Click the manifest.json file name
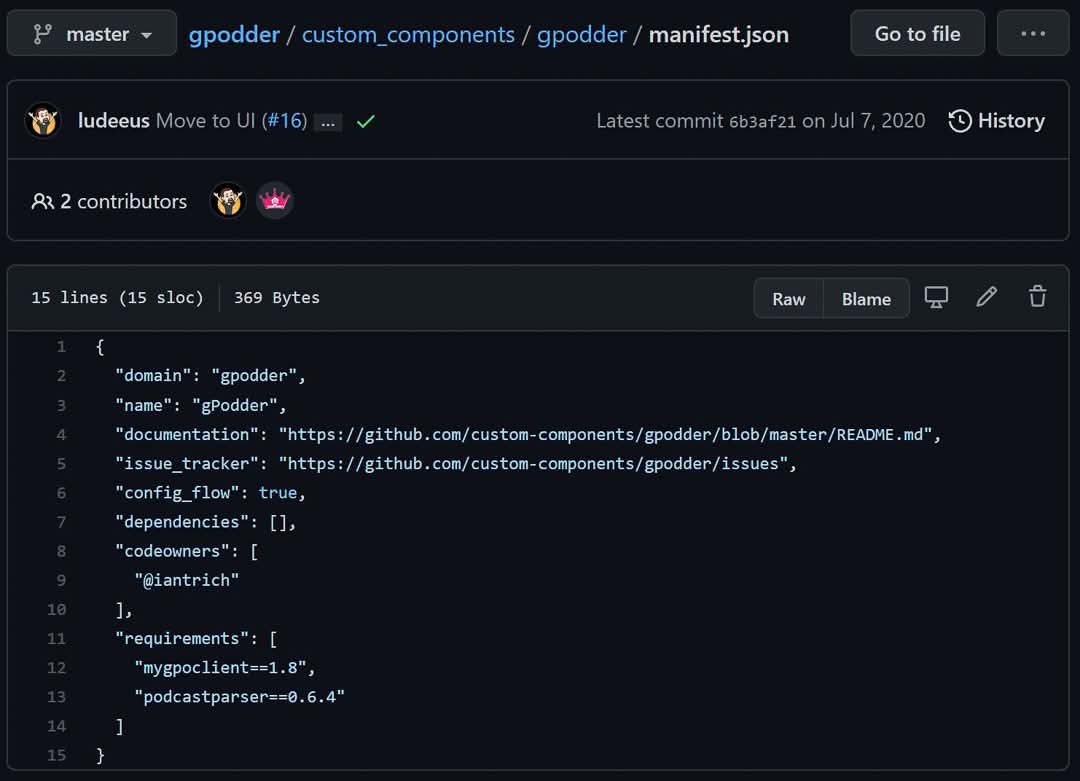Image resolution: width=1080 pixels, height=781 pixels. click(x=719, y=34)
